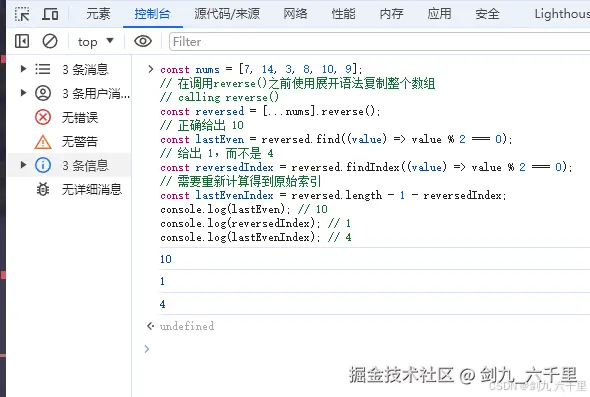Filter by 3 条用户消息 row
Screen dimensions: 590x397
pos(69,93)
